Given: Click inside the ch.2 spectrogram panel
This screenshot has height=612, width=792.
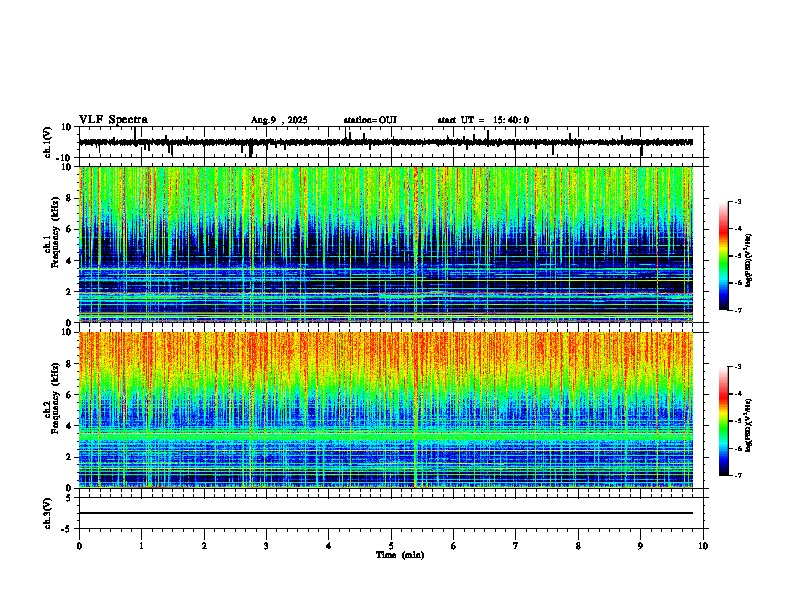Looking at the screenshot, I should click(385, 410).
